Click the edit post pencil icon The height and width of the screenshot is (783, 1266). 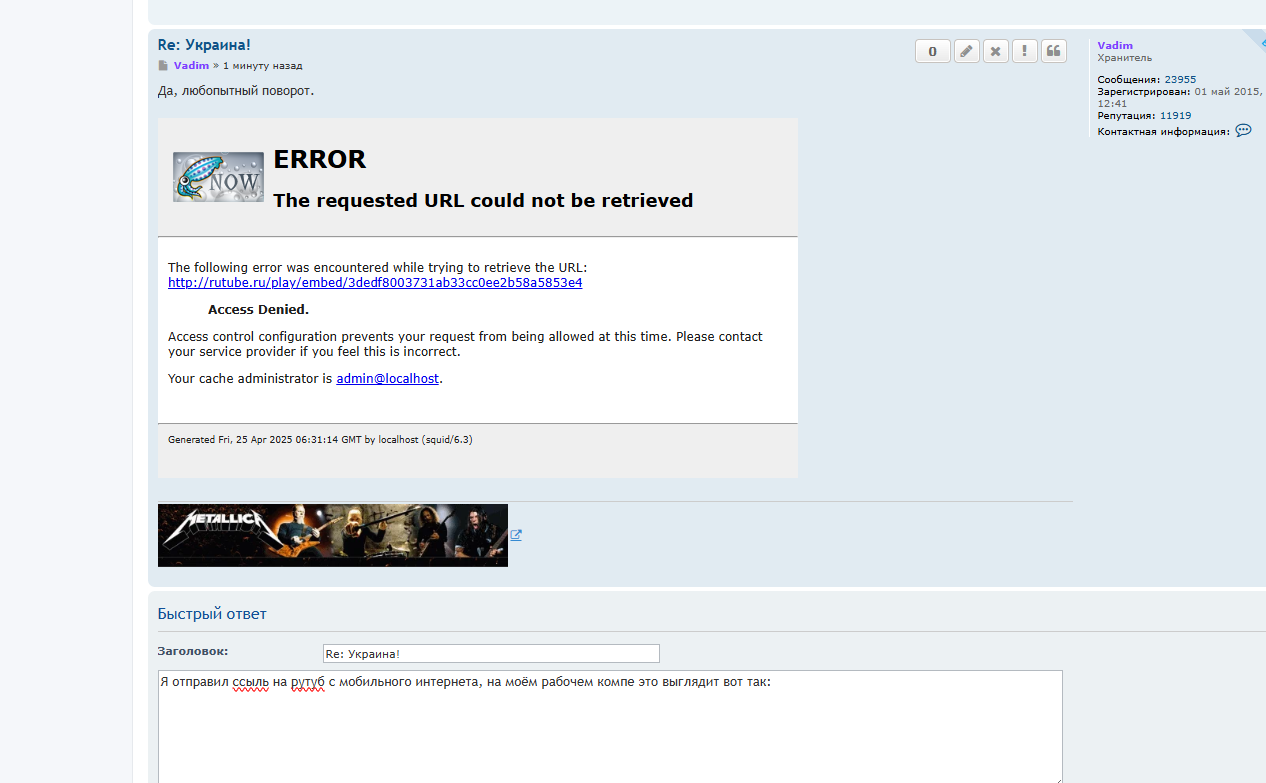click(966, 51)
